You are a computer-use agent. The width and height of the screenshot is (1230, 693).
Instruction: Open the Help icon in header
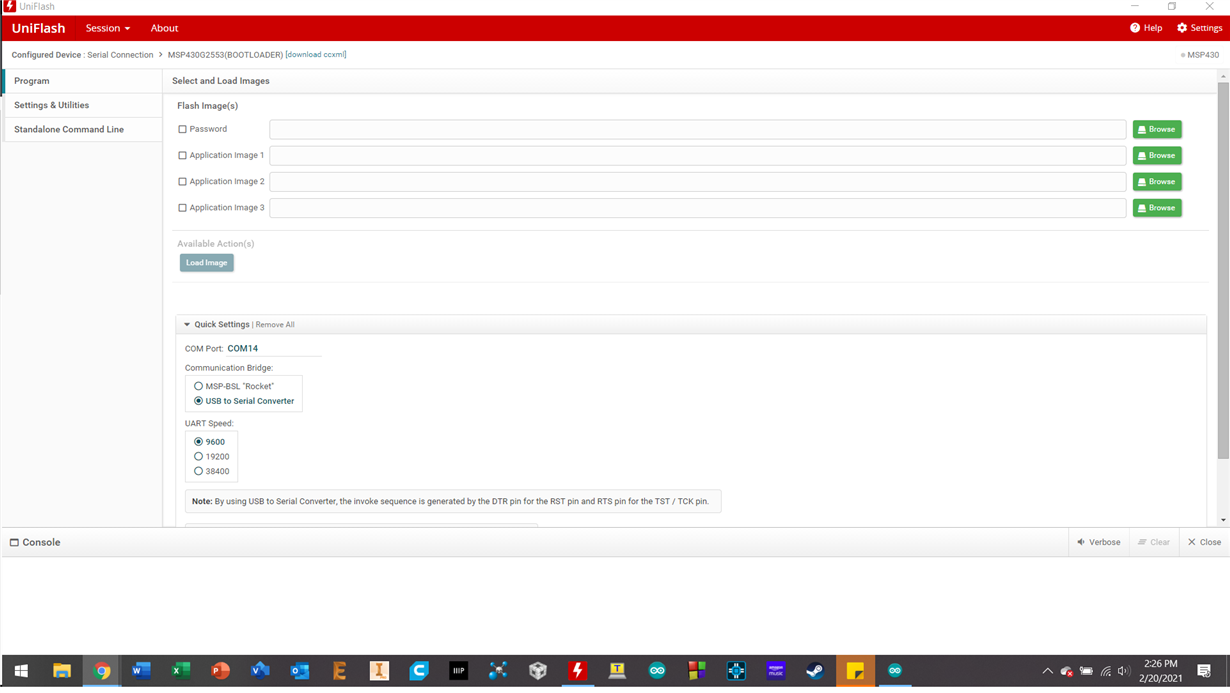[x=1135, y=28]
